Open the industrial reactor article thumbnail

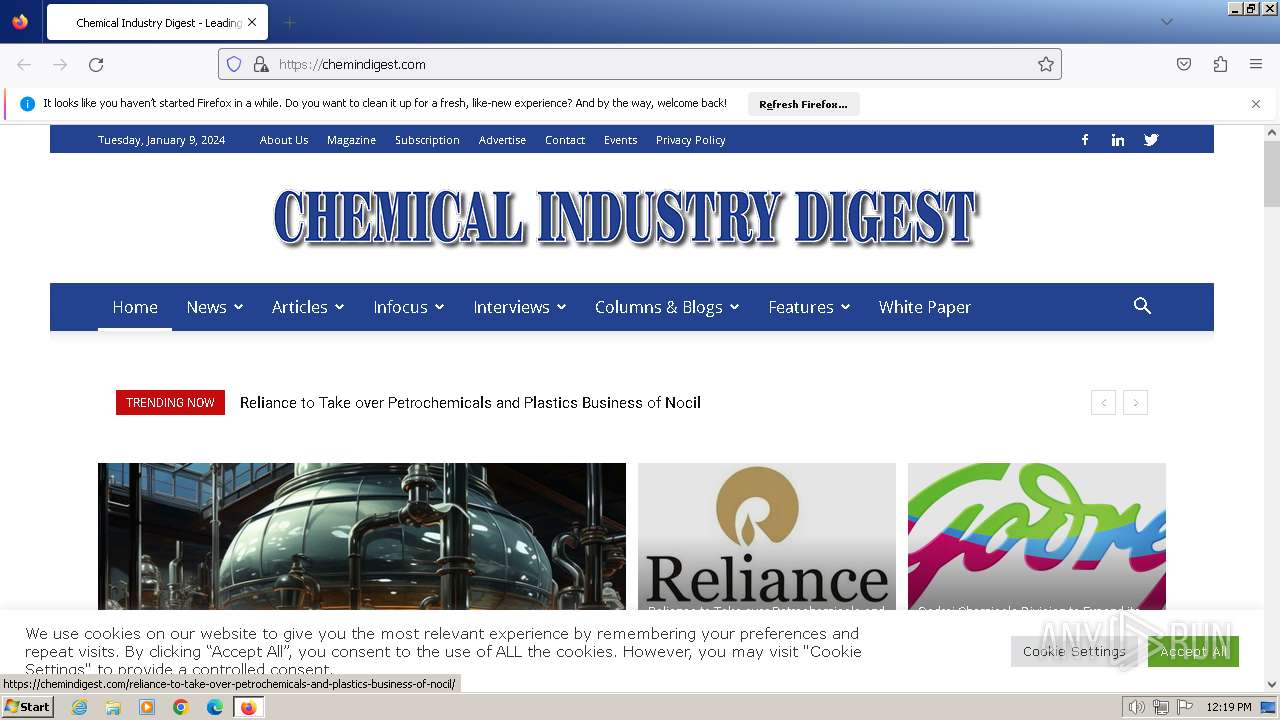[x=362, y=537]
